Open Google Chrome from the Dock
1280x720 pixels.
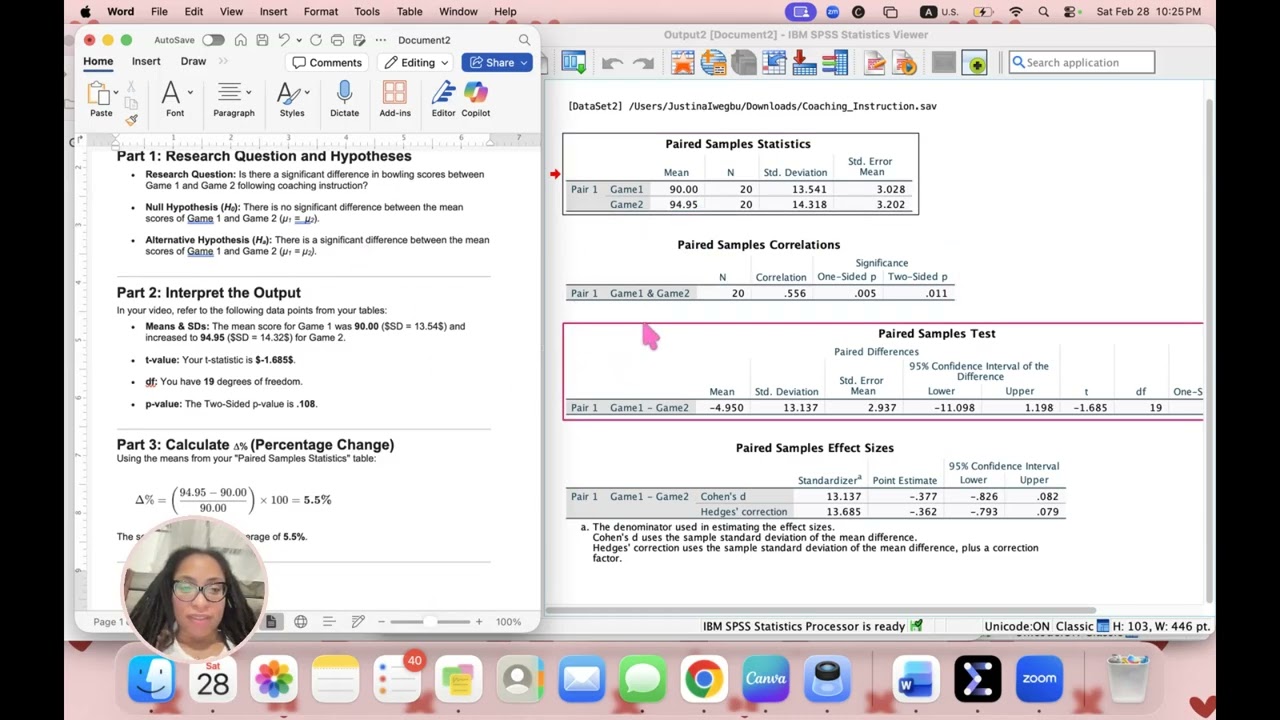tap(704, 679)
